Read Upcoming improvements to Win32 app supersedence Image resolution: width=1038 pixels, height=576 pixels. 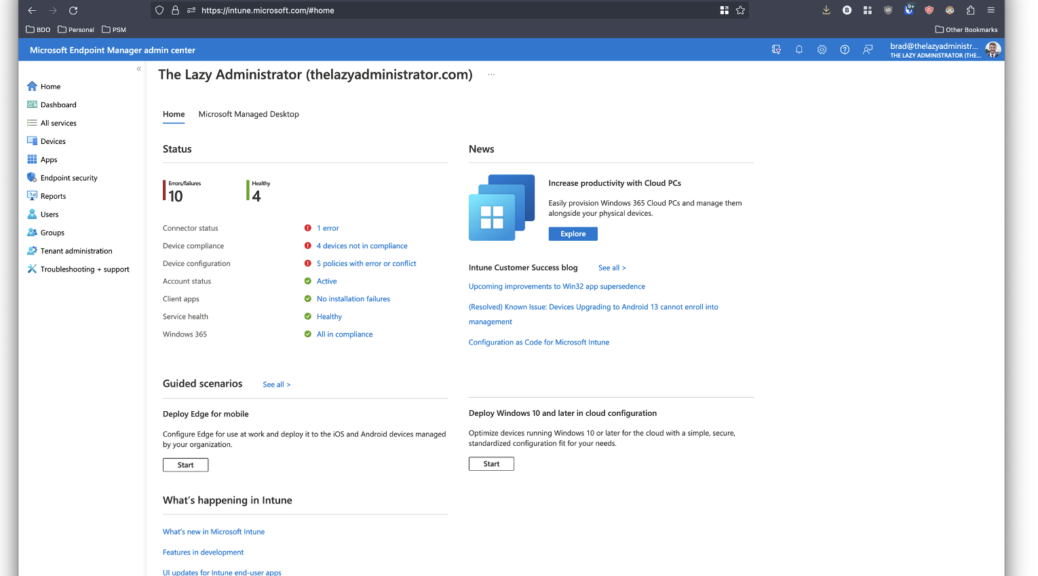click(x=557, y=287)
